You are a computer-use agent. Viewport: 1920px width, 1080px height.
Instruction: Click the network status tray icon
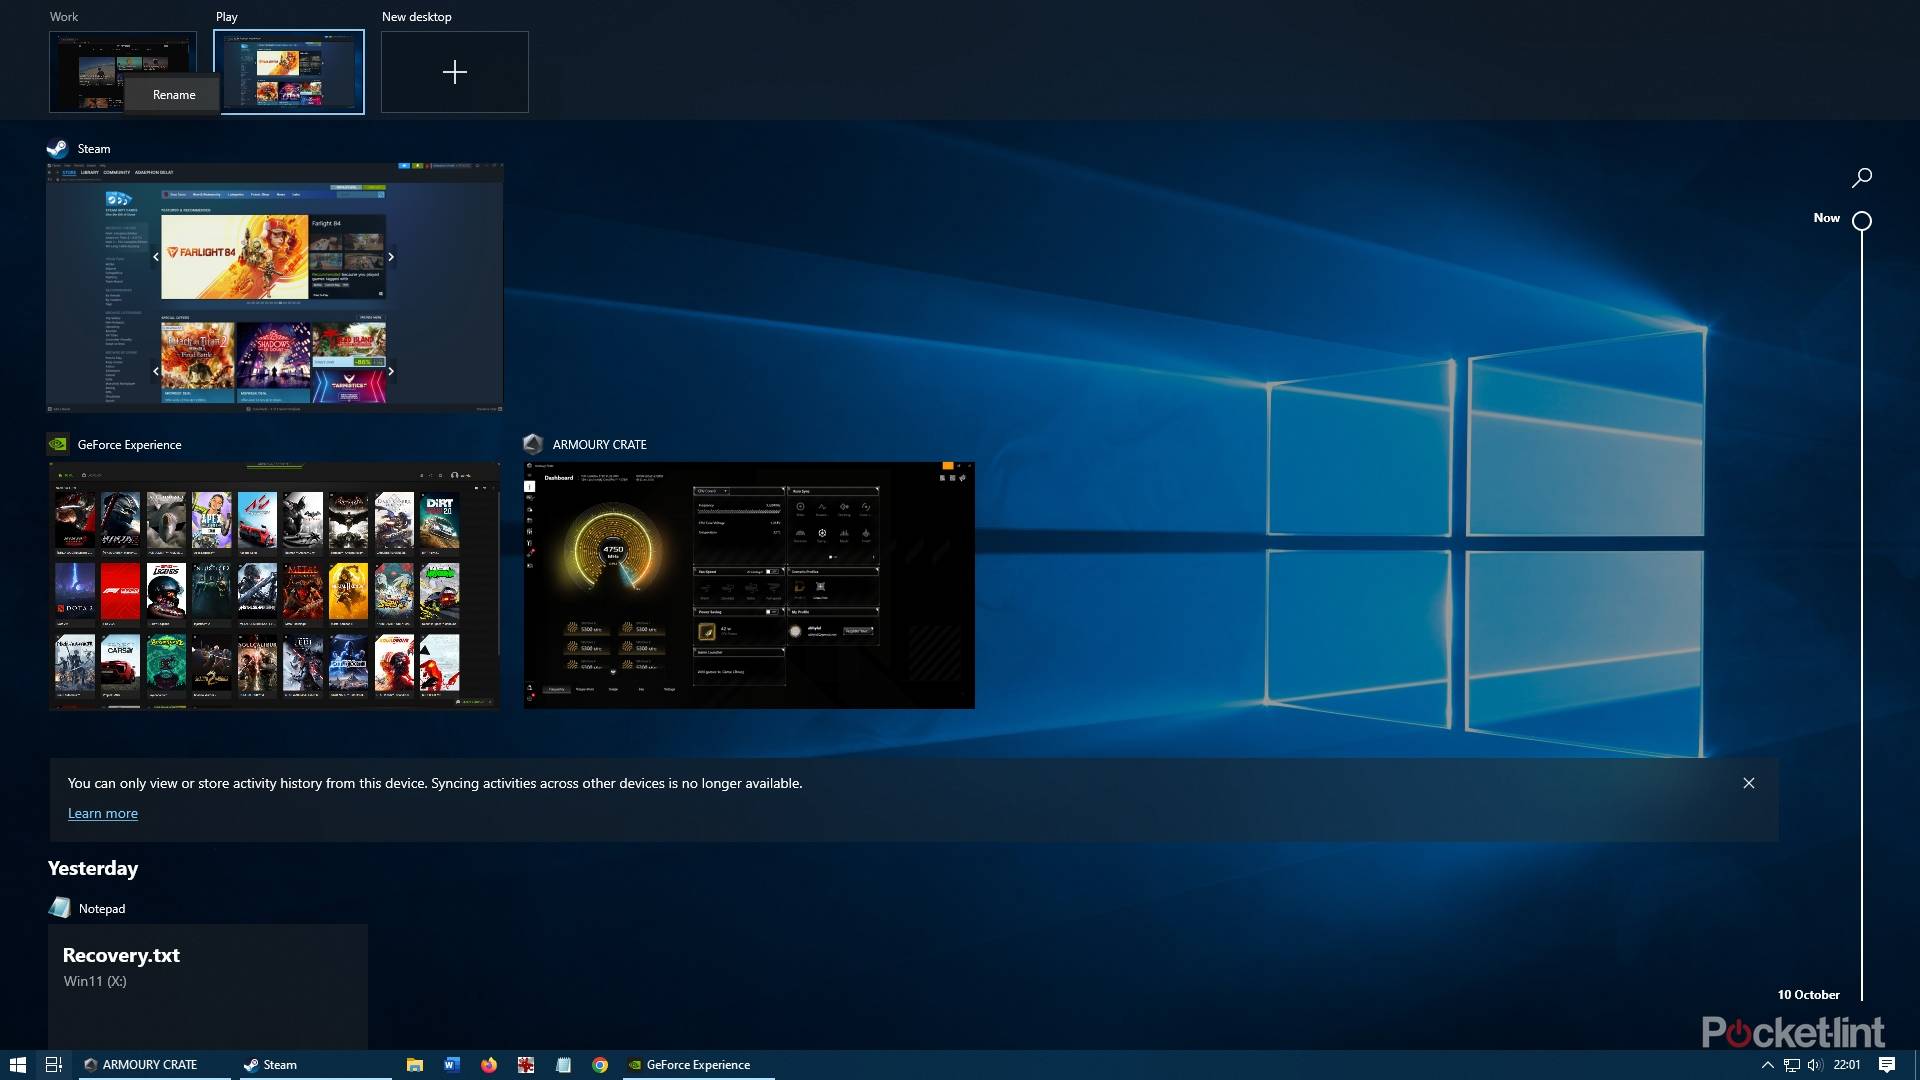click(1792, 1064)
